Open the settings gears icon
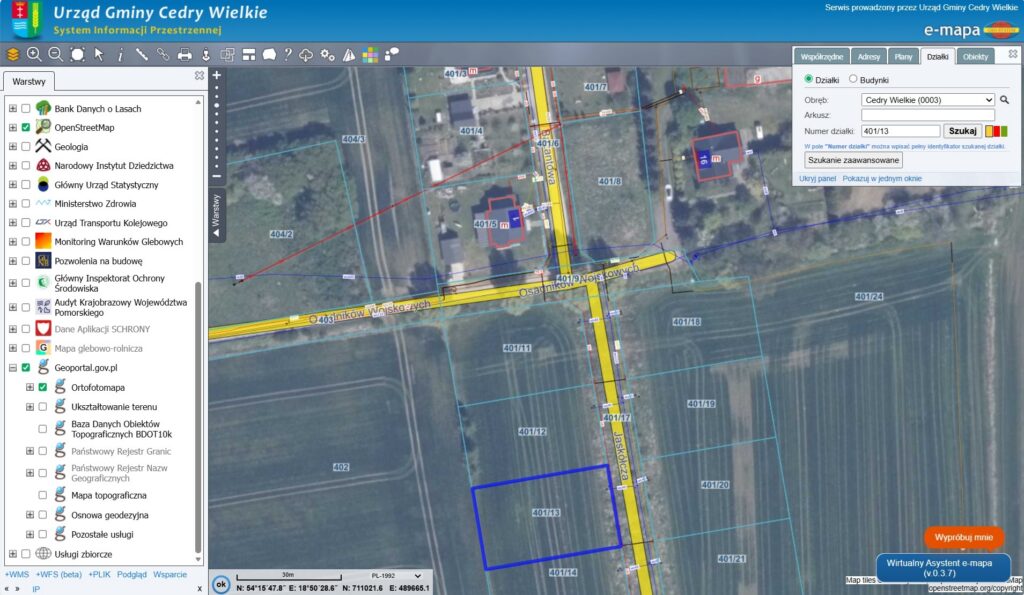 point(328,54)
